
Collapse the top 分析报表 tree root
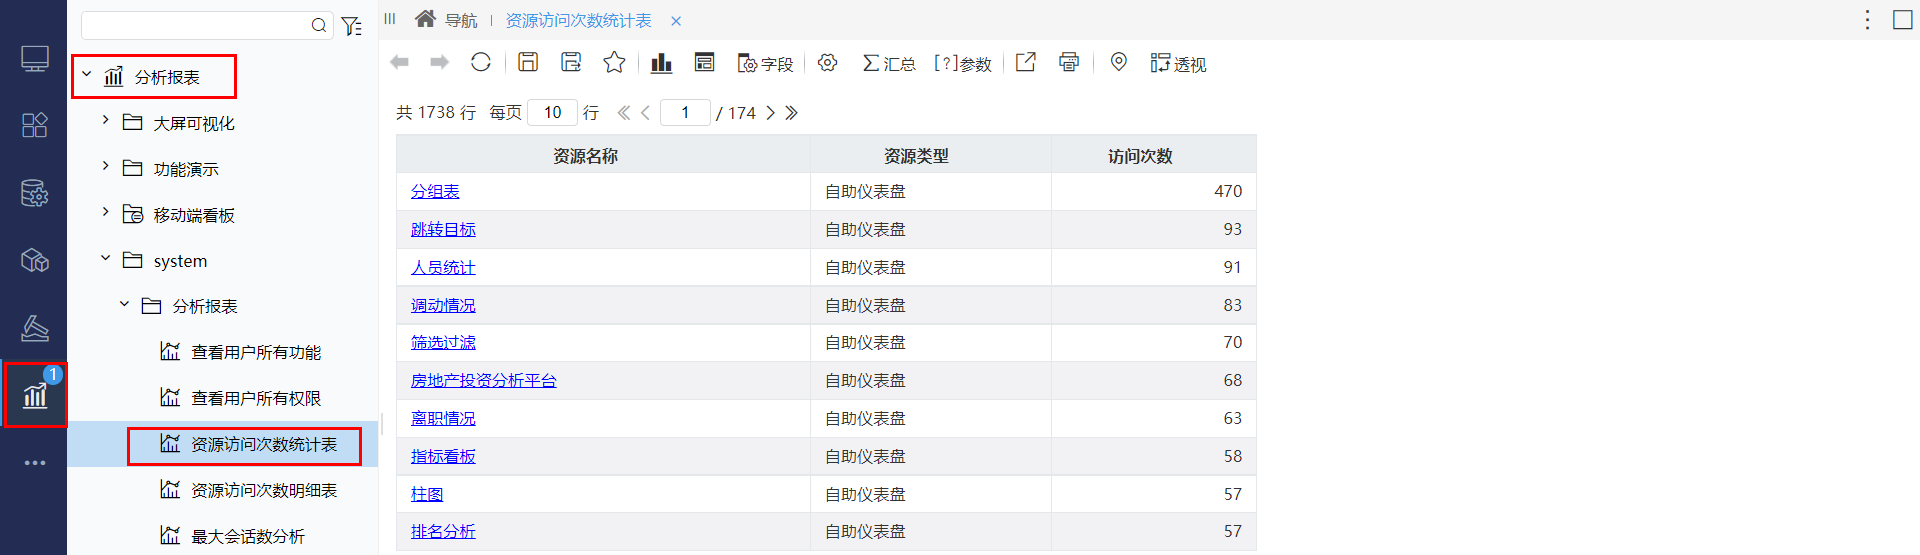click(x=87, y=74)
